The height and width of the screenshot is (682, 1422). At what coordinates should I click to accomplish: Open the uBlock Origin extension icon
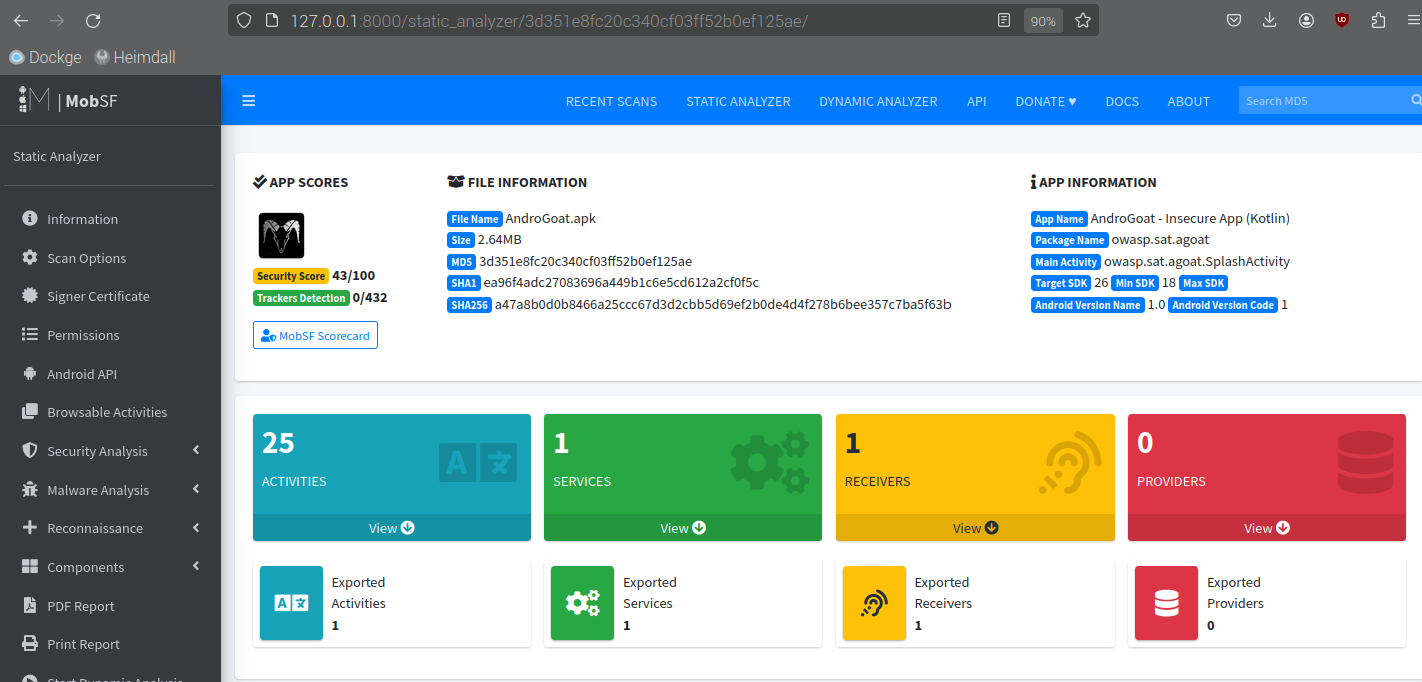coord(1342,20)
